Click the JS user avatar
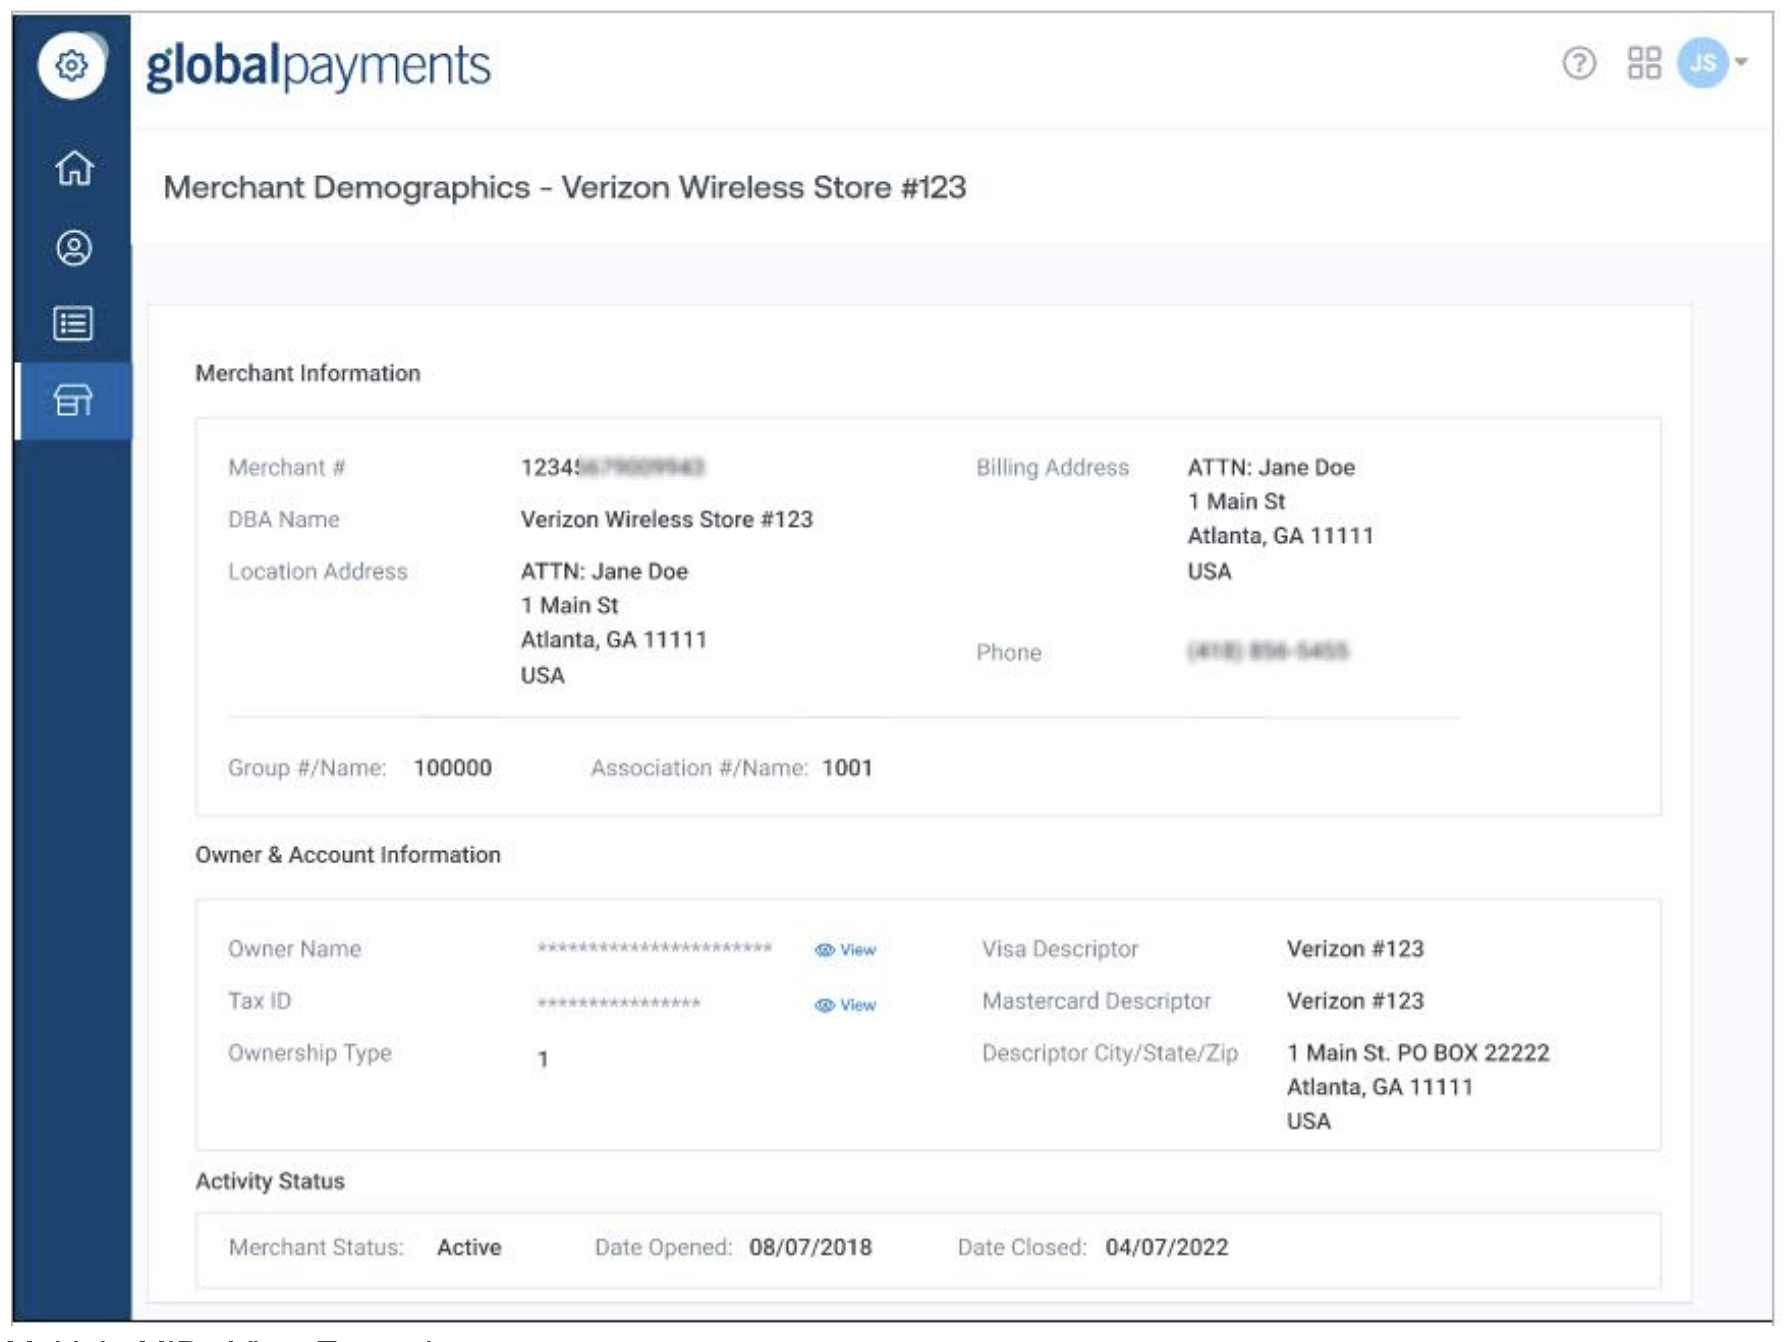The width and height of the screenshot is (1786, 1342). [x=1702, y=63]
